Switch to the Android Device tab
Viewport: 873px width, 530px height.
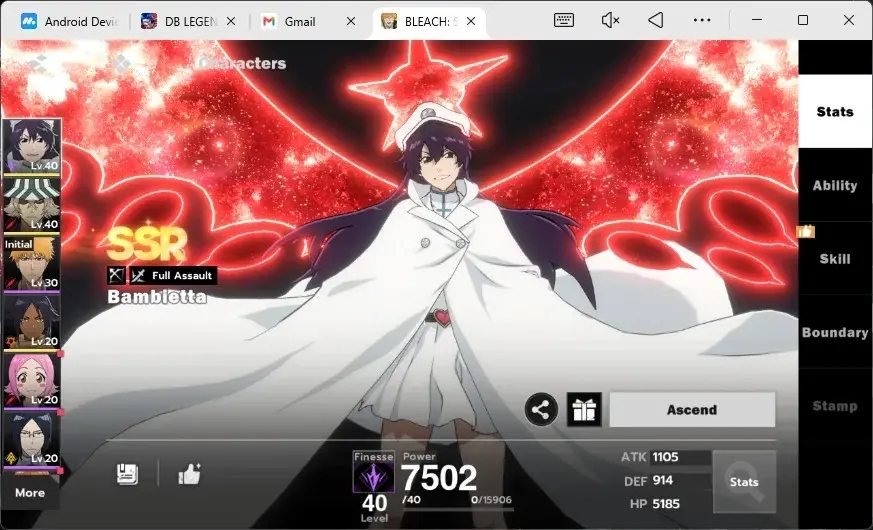[69, 21]
